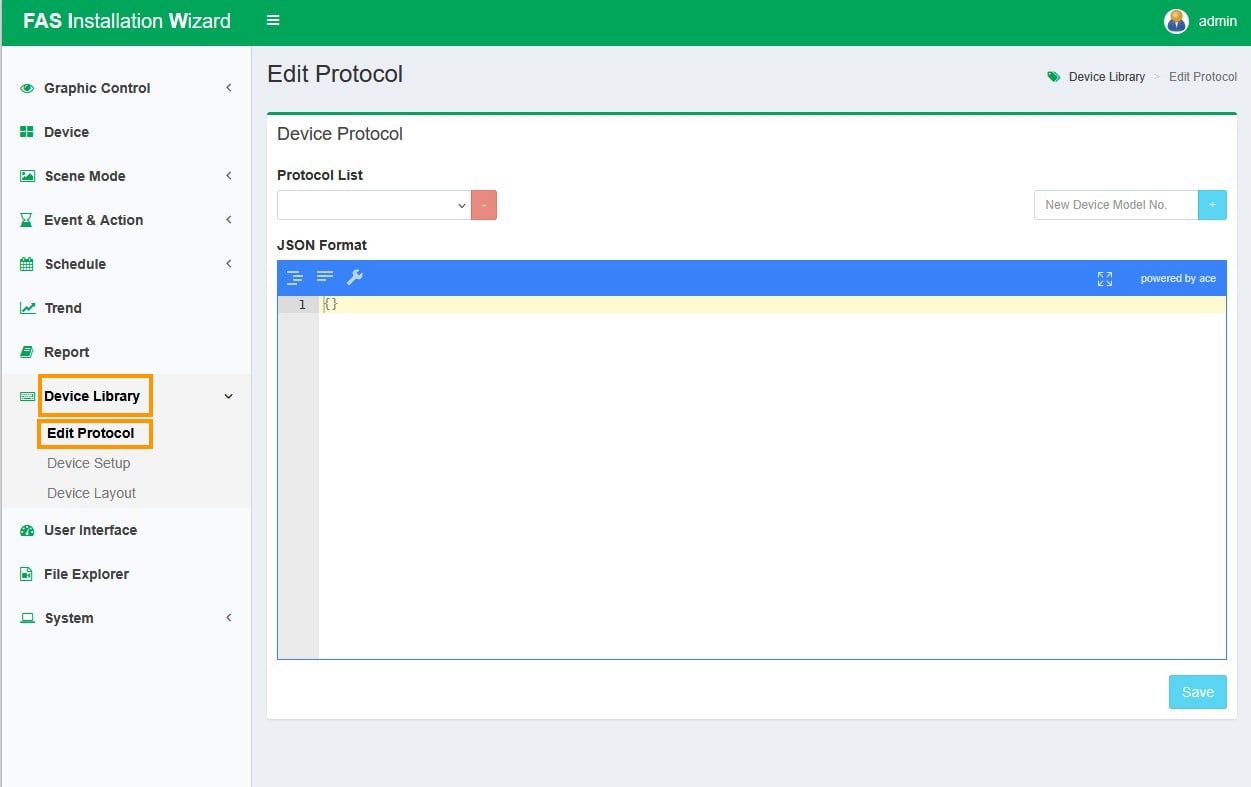Screen dimensions: 1251x787
Task: Click line 1 in the JSON editor
Action: [x=770, y=305]
